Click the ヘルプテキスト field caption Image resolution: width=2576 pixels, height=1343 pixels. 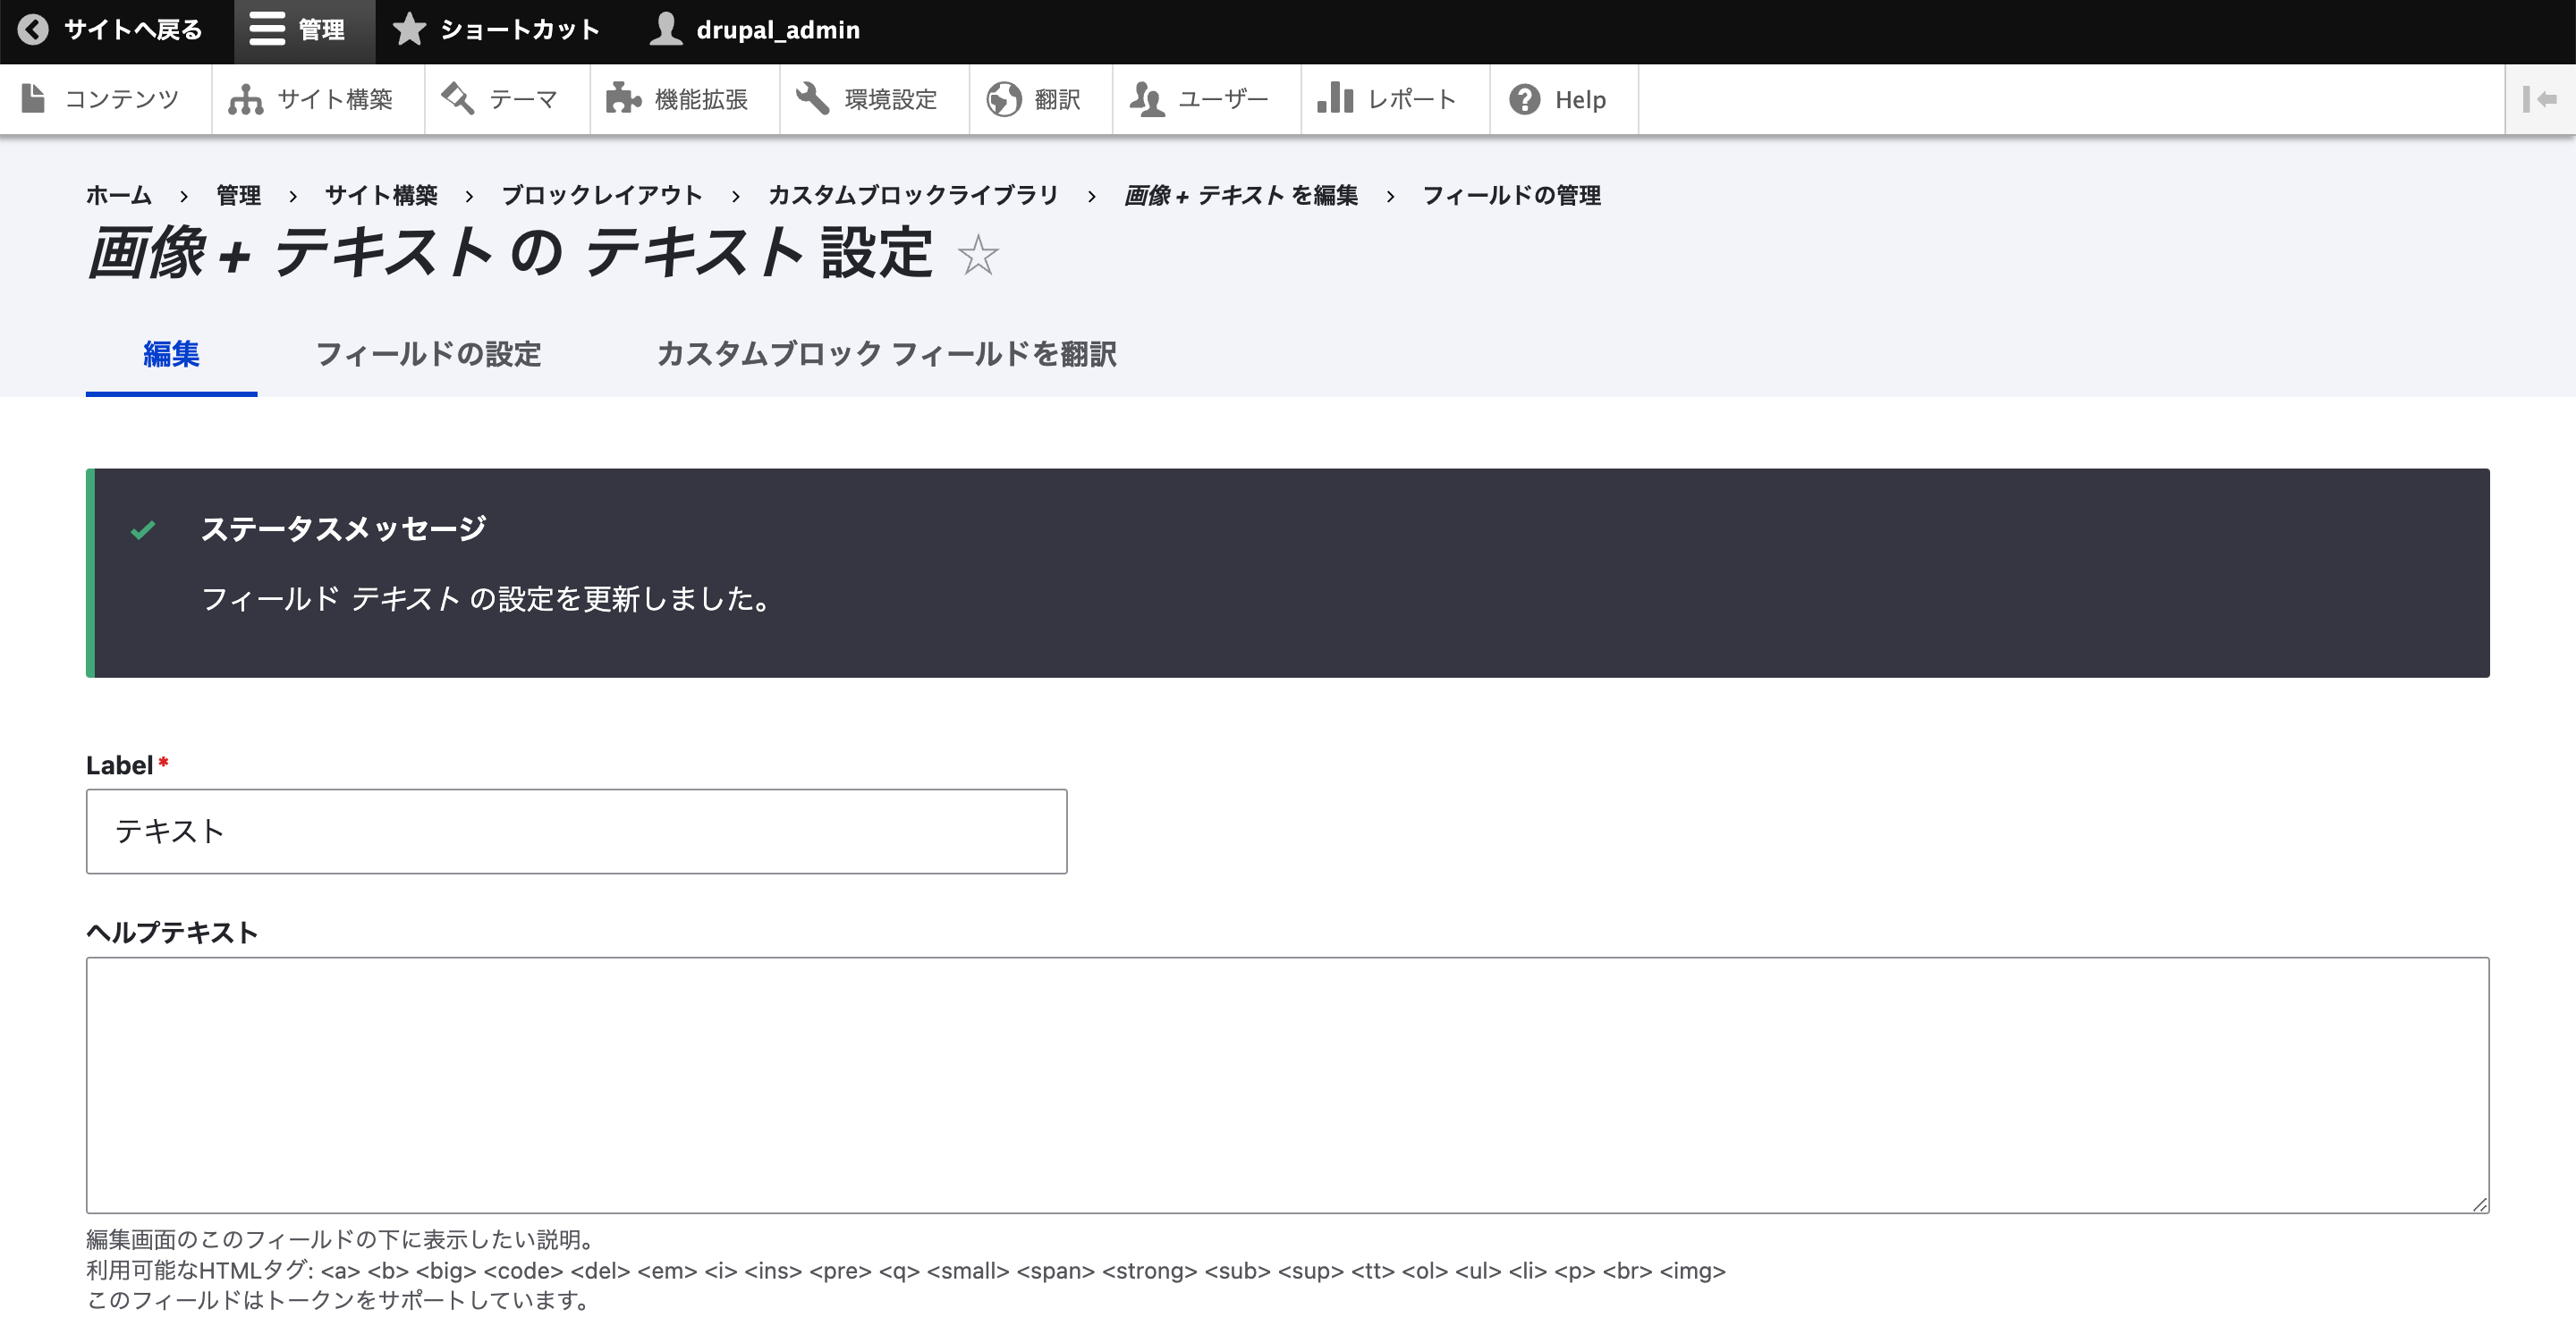172,932
